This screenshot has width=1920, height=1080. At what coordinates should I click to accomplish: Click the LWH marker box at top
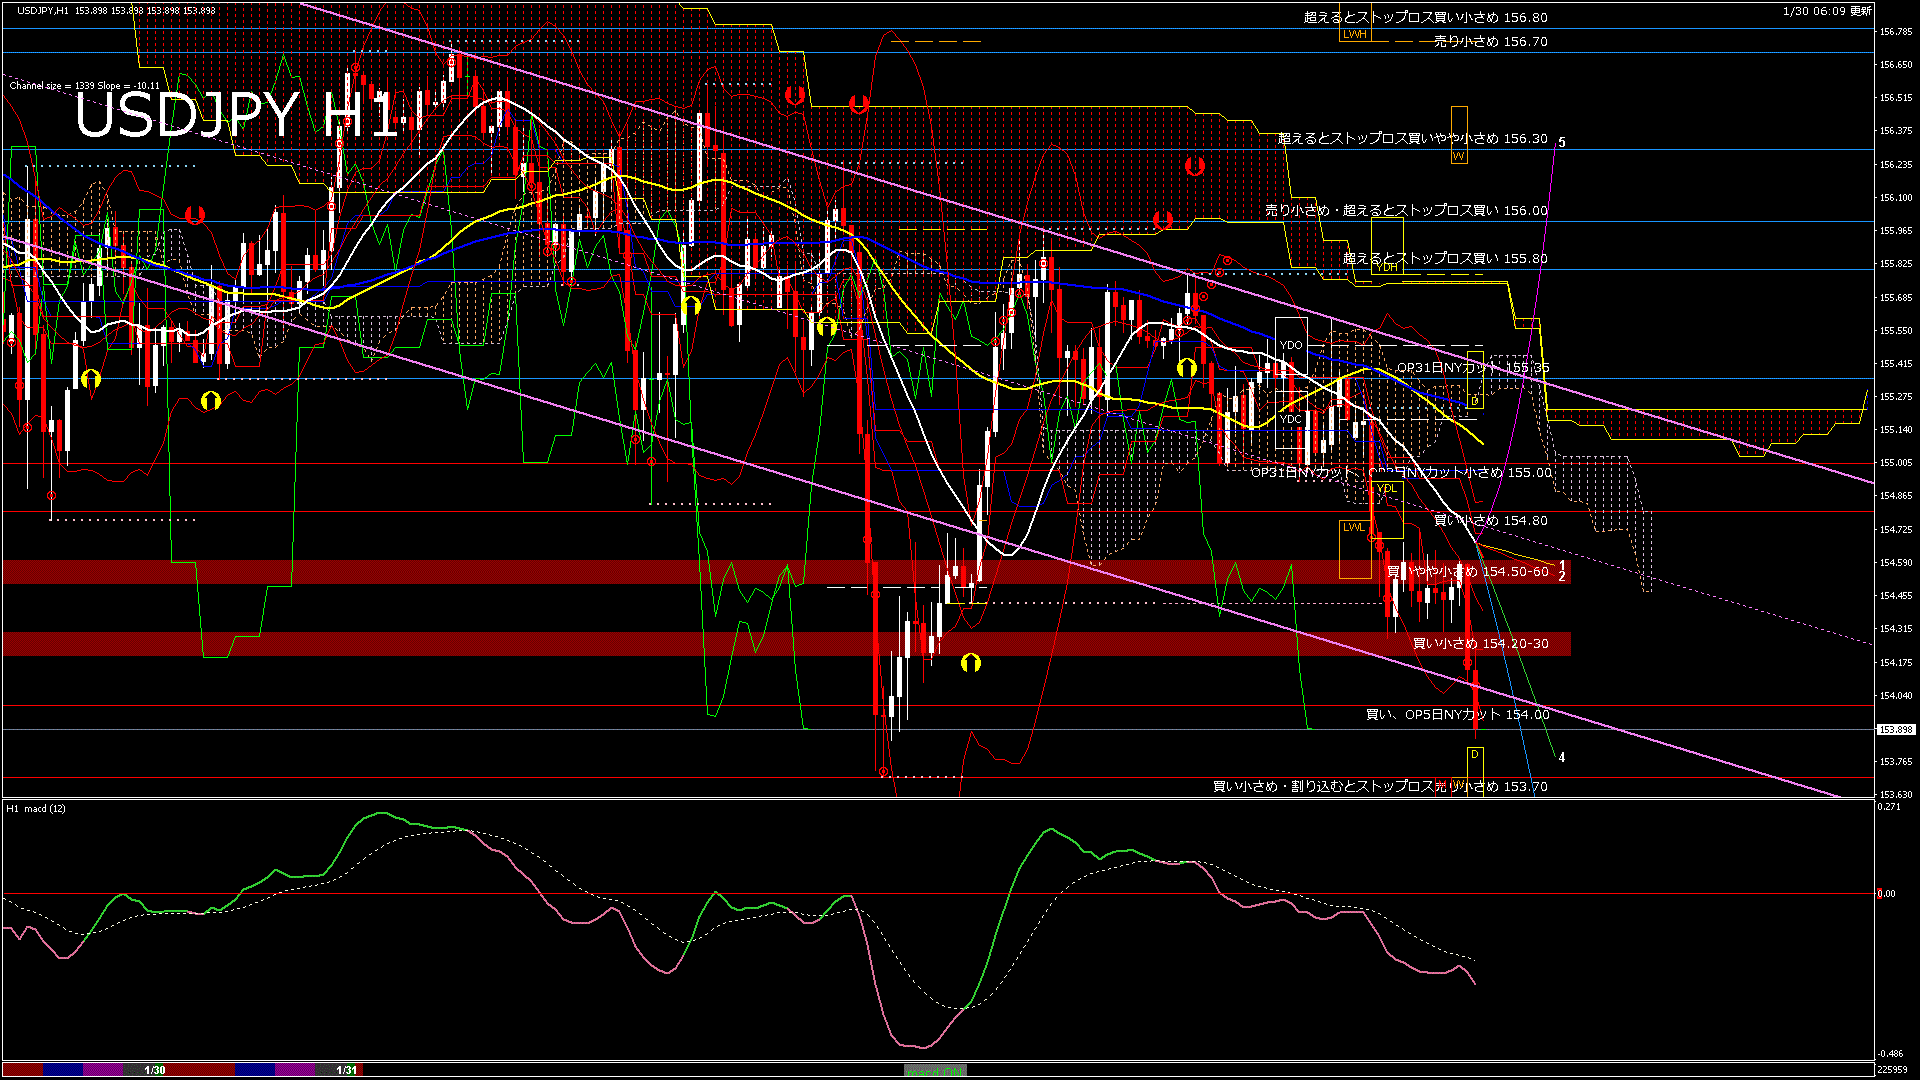1354,34
